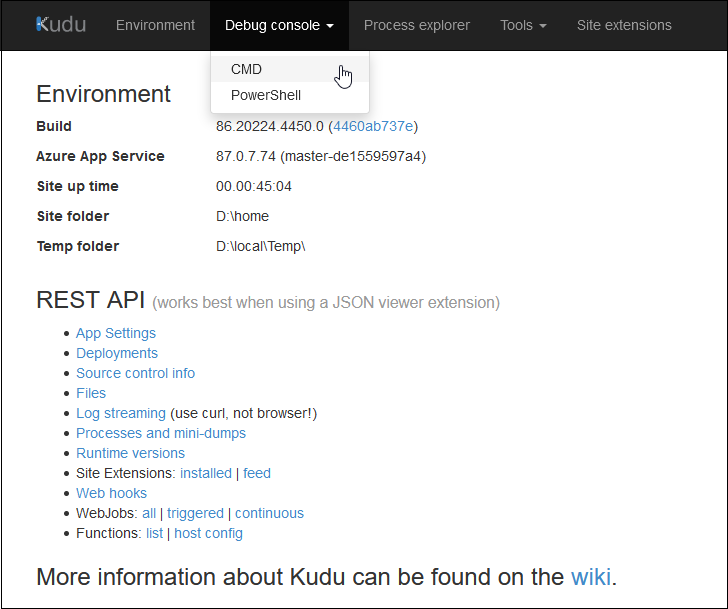
Task: Select CMD from the dropdown menu
Action: pos(290,69)
